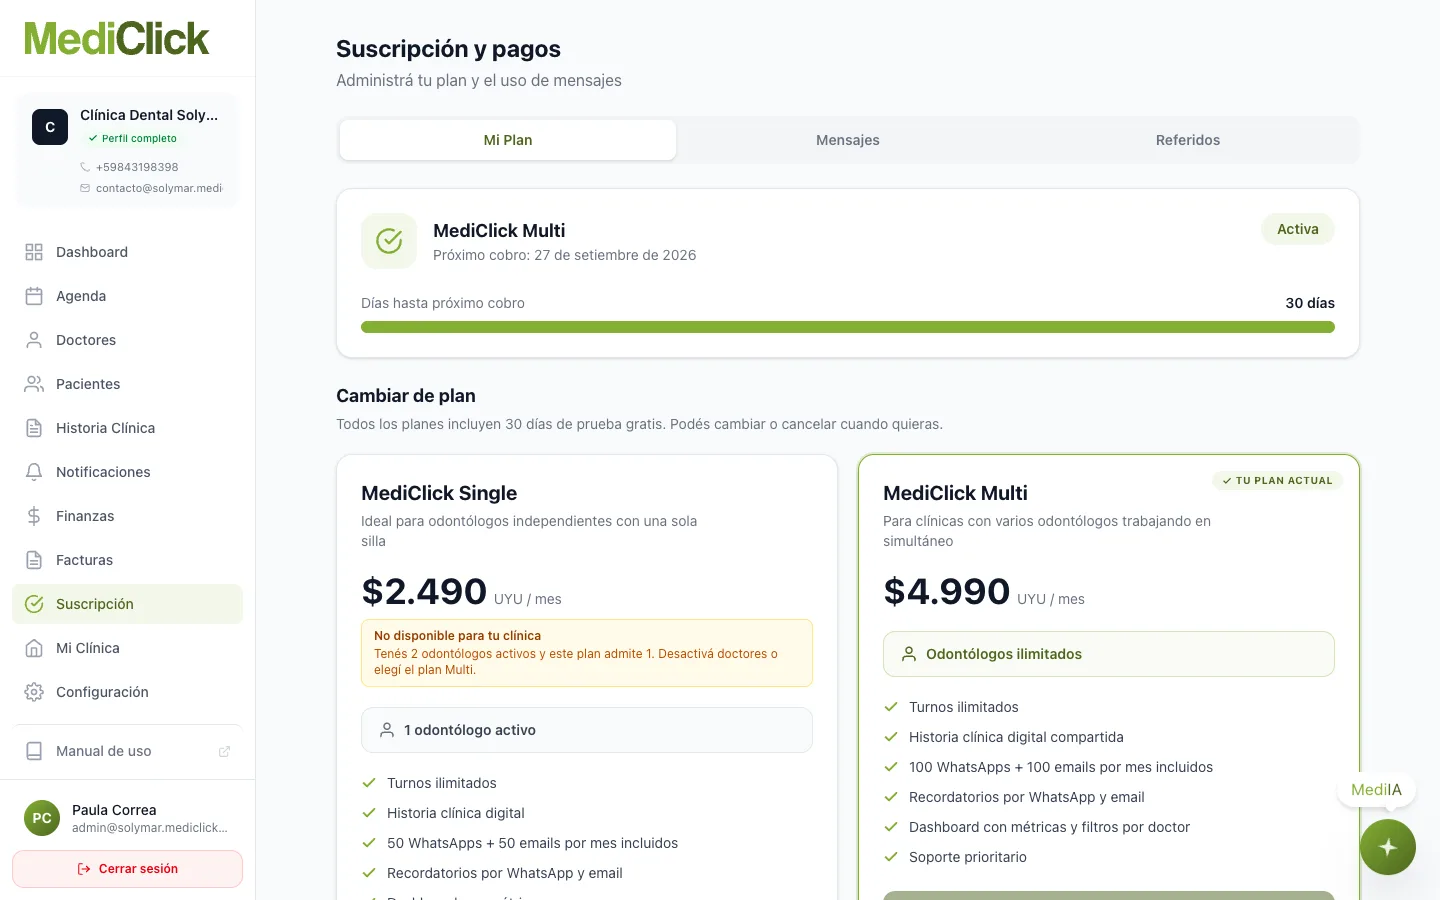The image size is (1440, 900).
Task: Open the Mensajes tab
Action: pyautogui.click(x=848, y=140)
